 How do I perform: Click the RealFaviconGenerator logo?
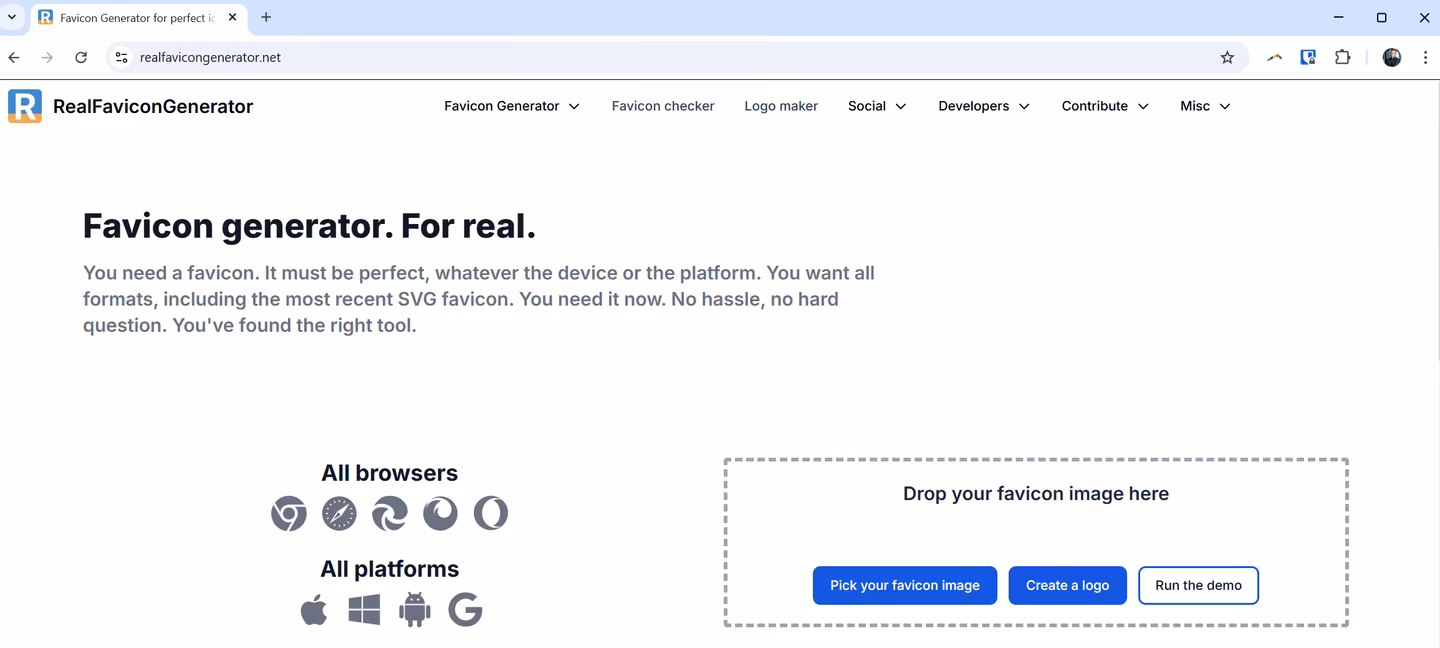click(x=132, y=105)
